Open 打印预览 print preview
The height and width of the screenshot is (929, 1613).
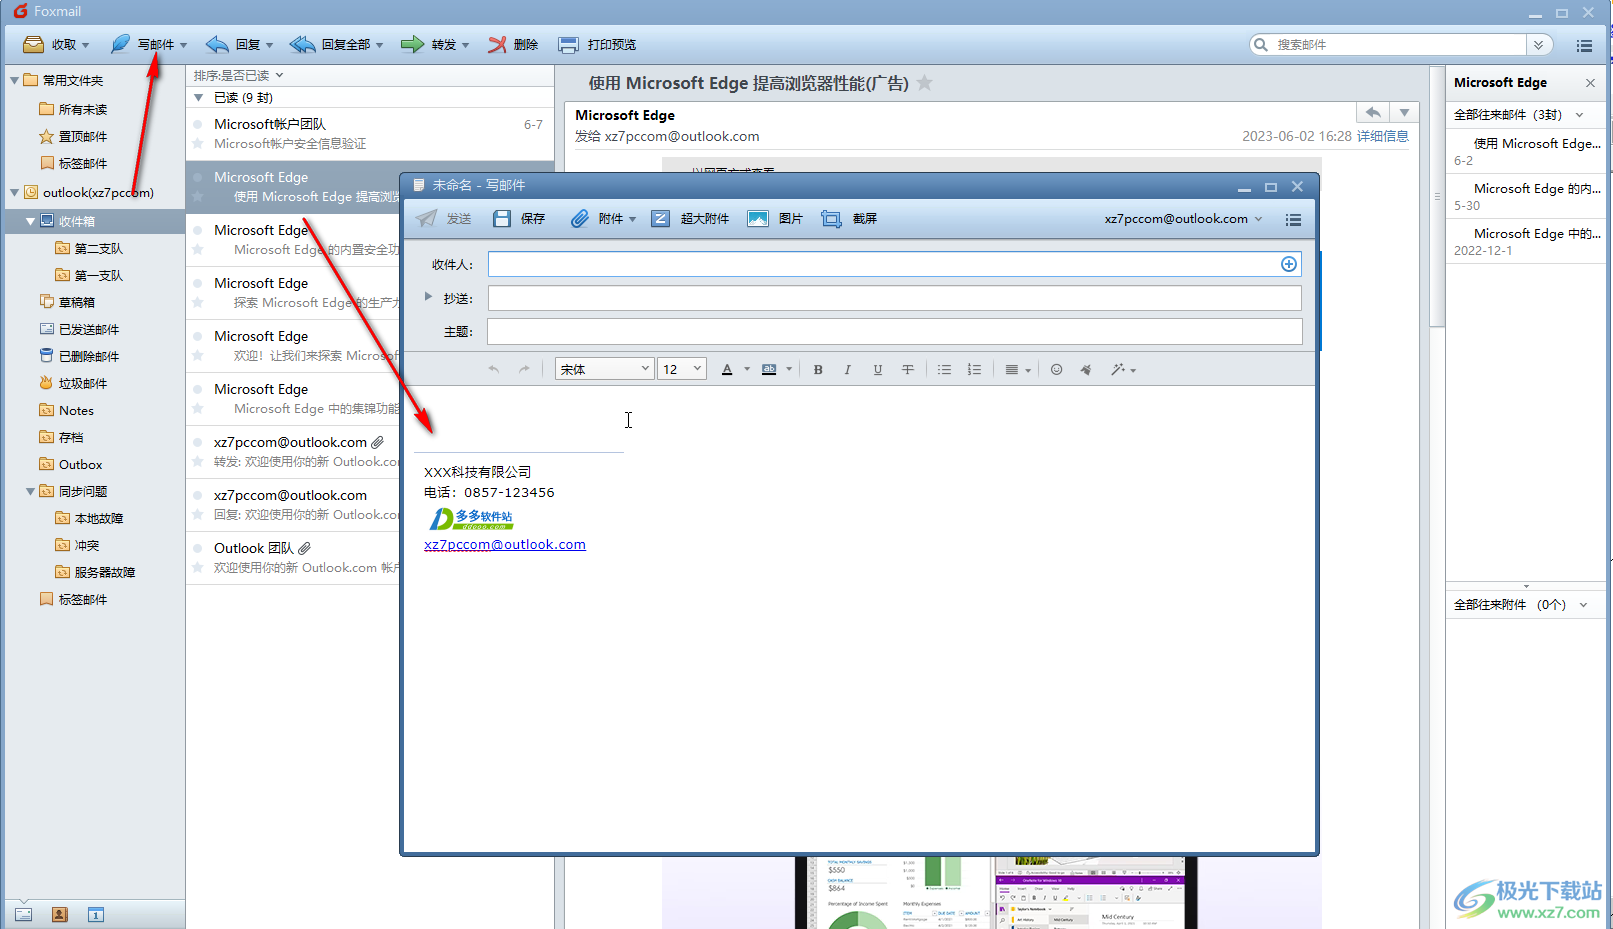pos(597,44)
